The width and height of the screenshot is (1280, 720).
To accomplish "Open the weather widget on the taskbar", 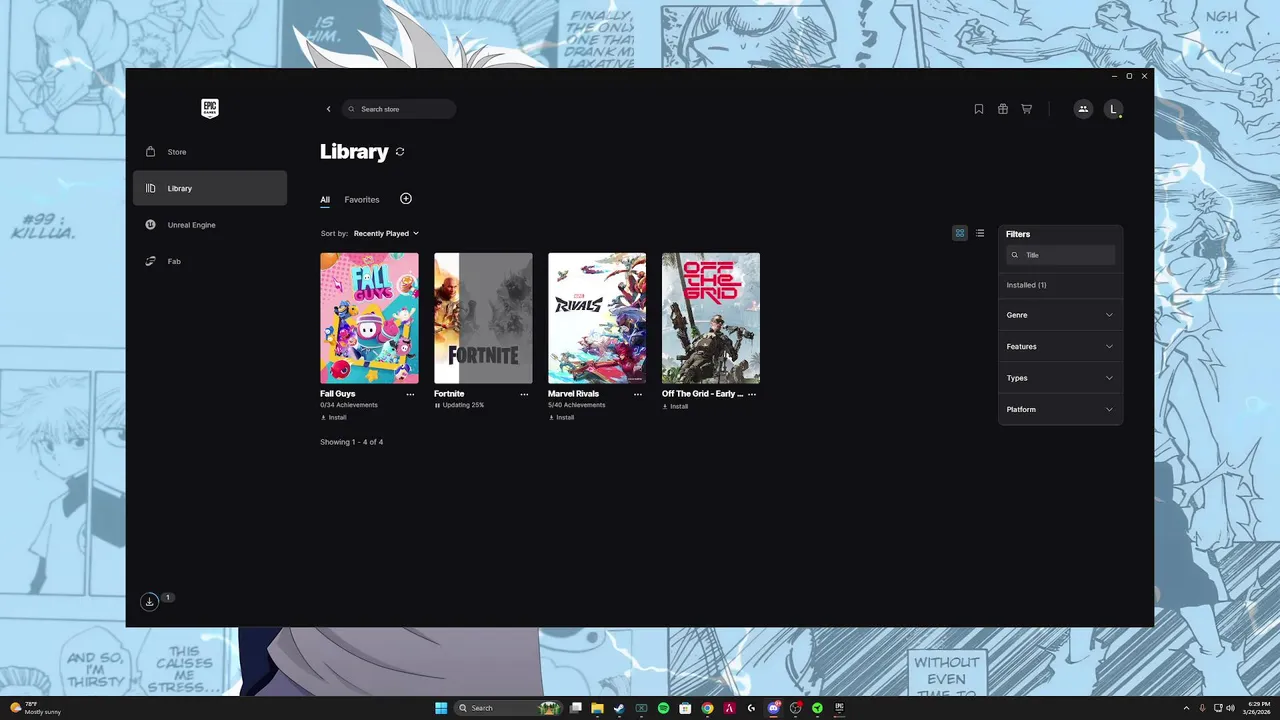I will 36,708.
